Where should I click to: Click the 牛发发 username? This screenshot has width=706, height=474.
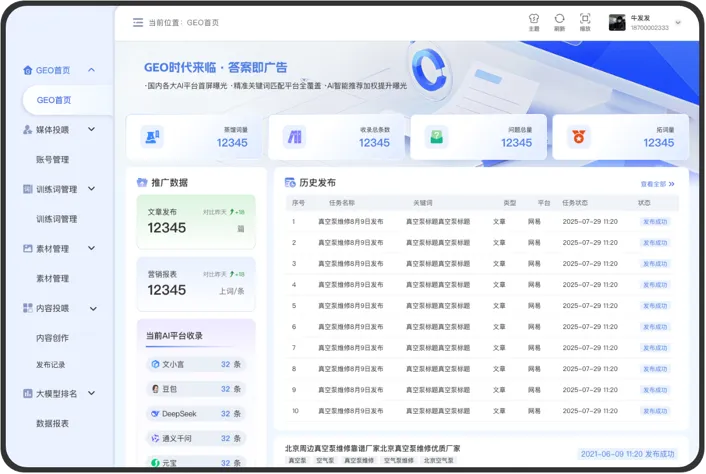pyautogui.click(x=640, y=18)
